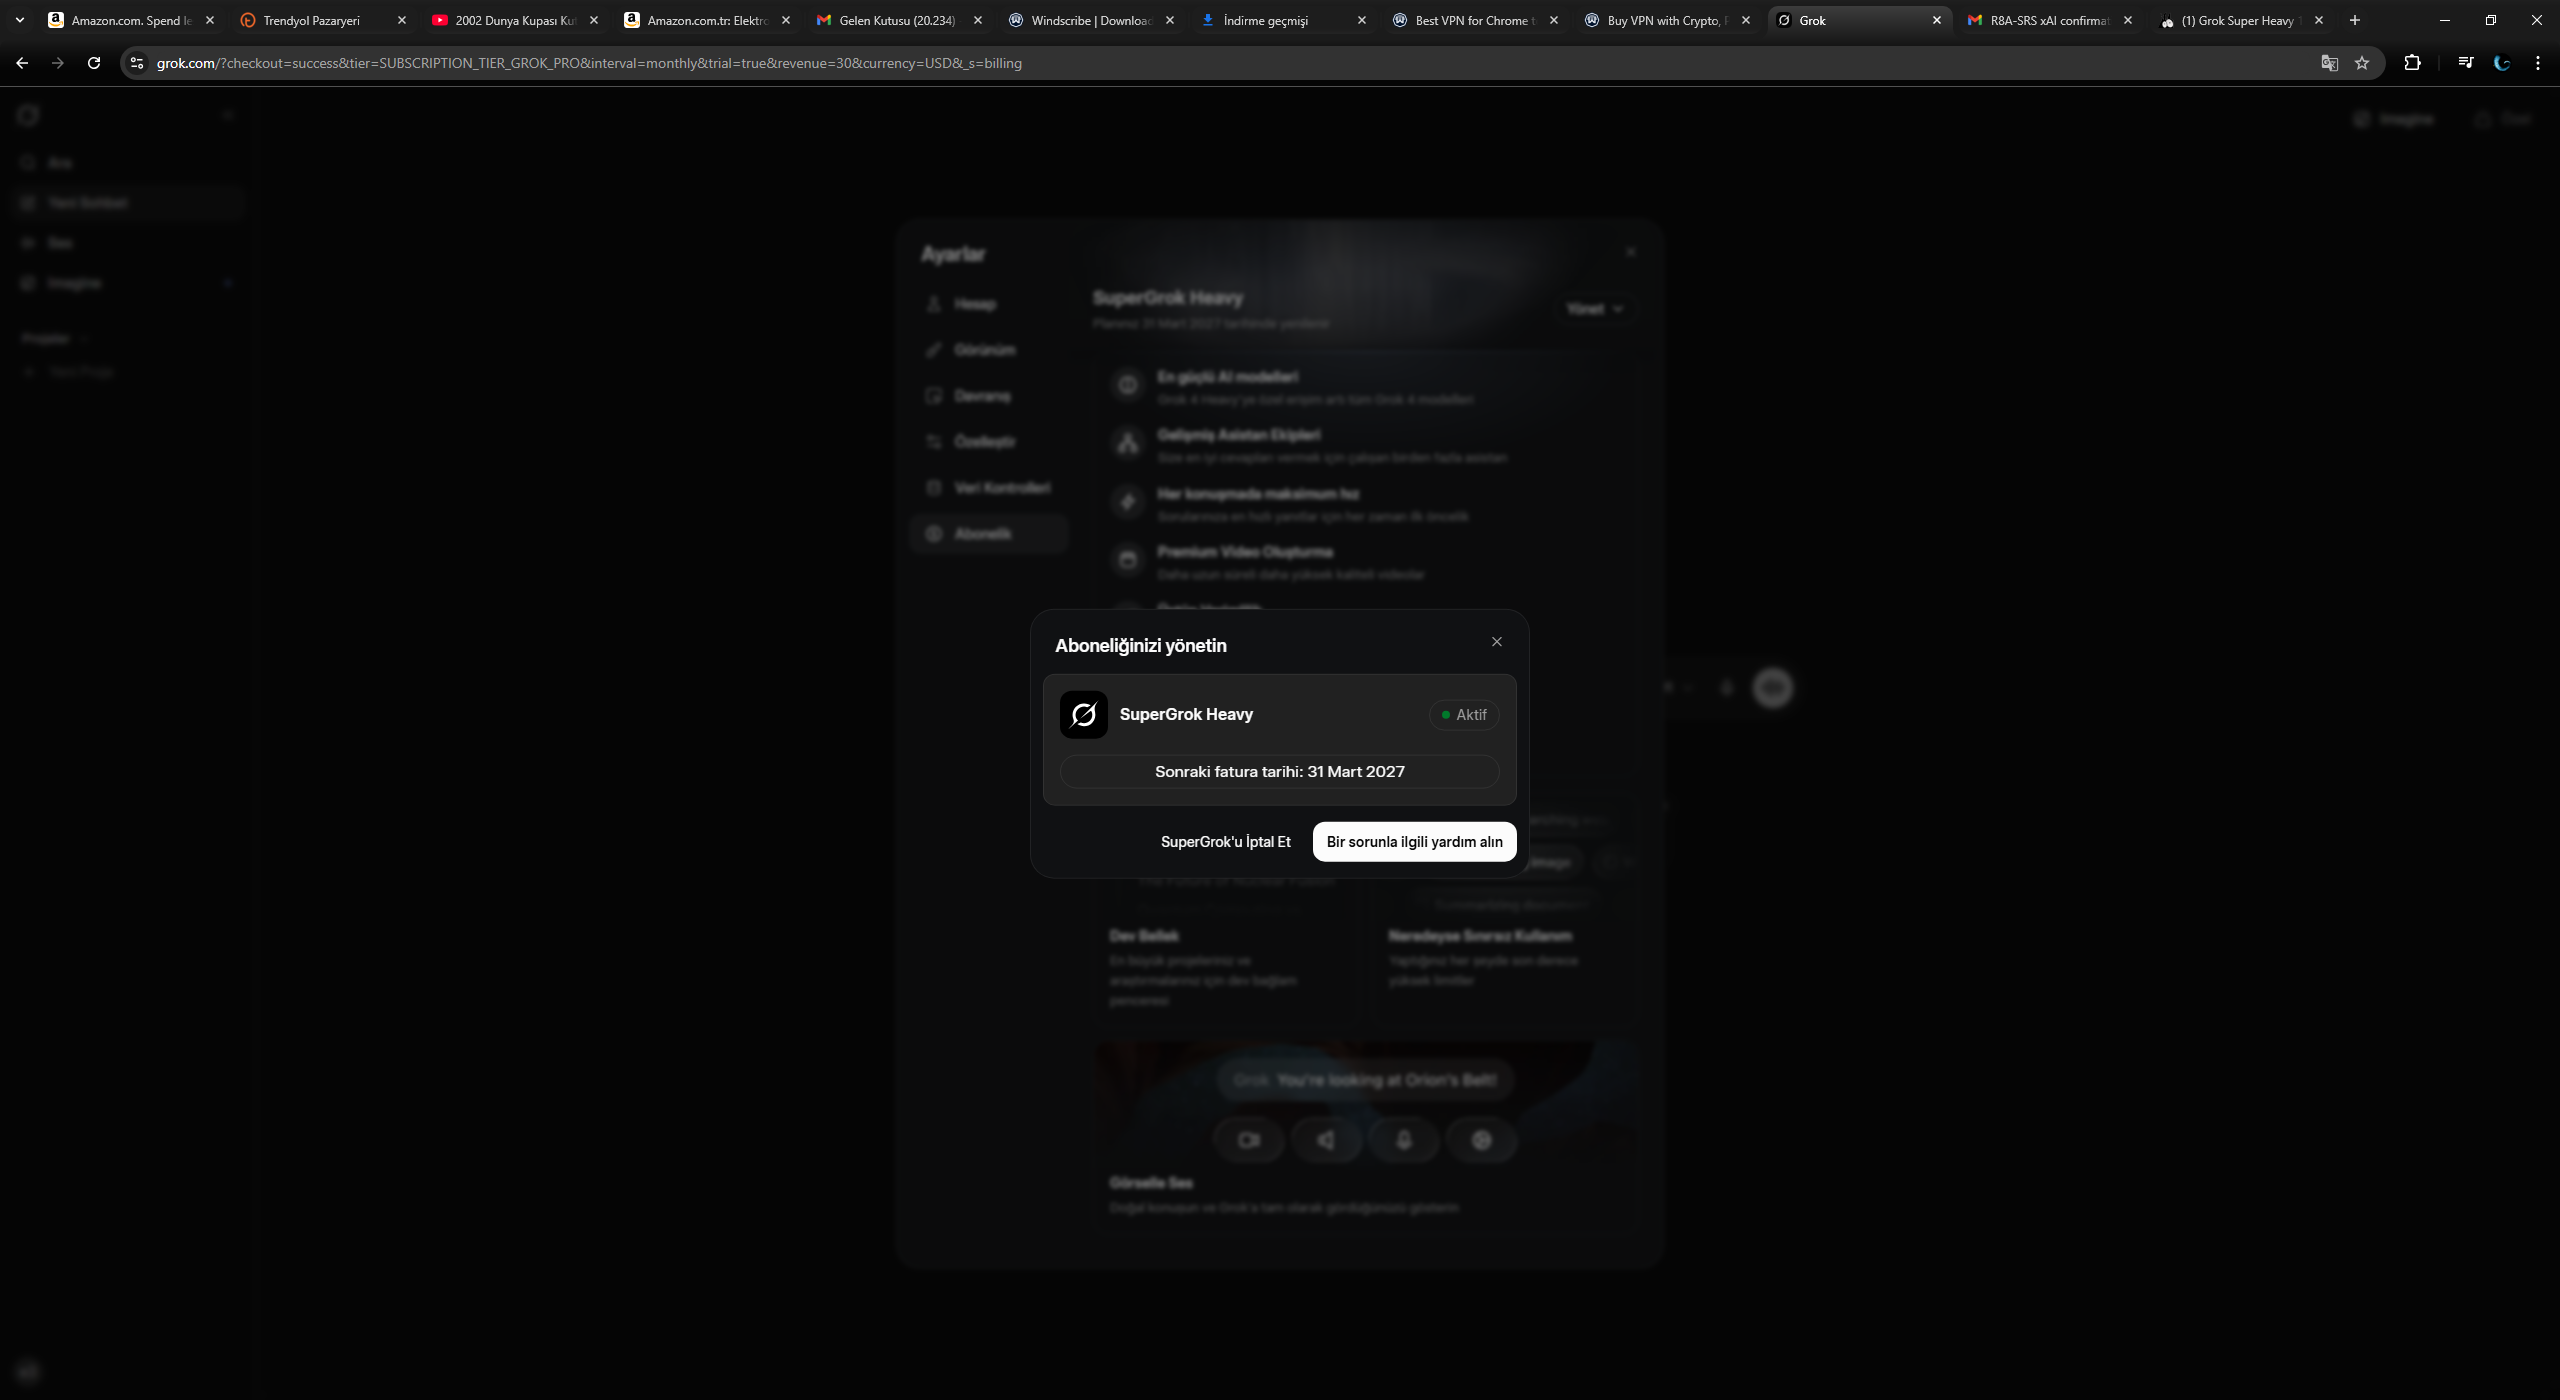Open the Chrome extensions menu

2412,63
